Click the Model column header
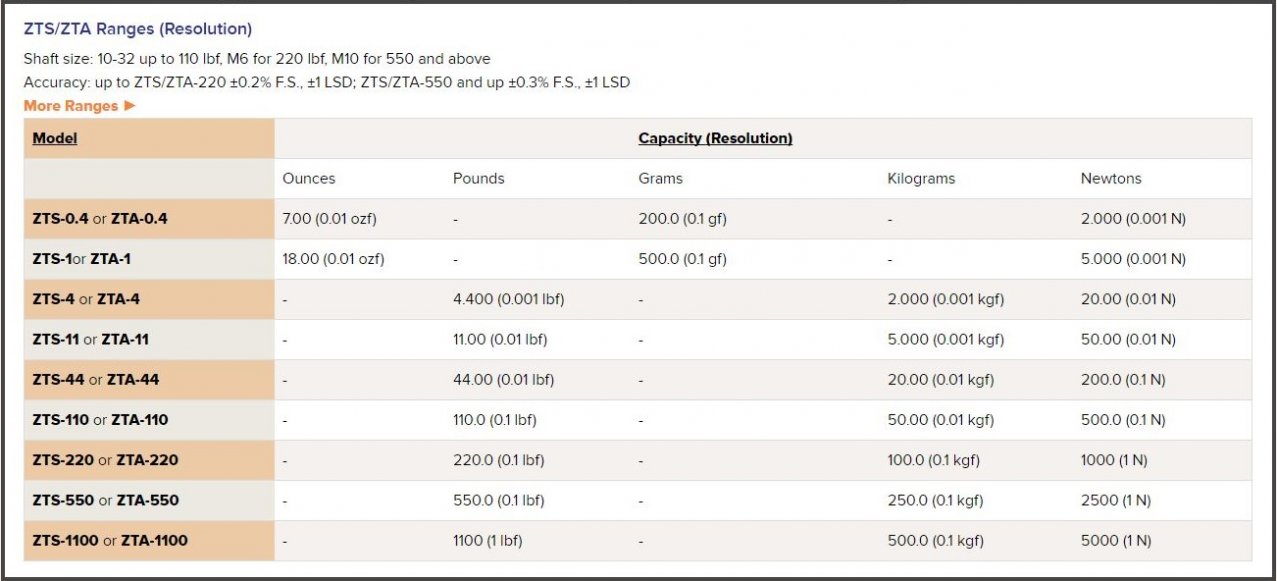Image resolution: width=1277 pixels, height=581 pixels. pyautogui.click(x=55, y=138)
